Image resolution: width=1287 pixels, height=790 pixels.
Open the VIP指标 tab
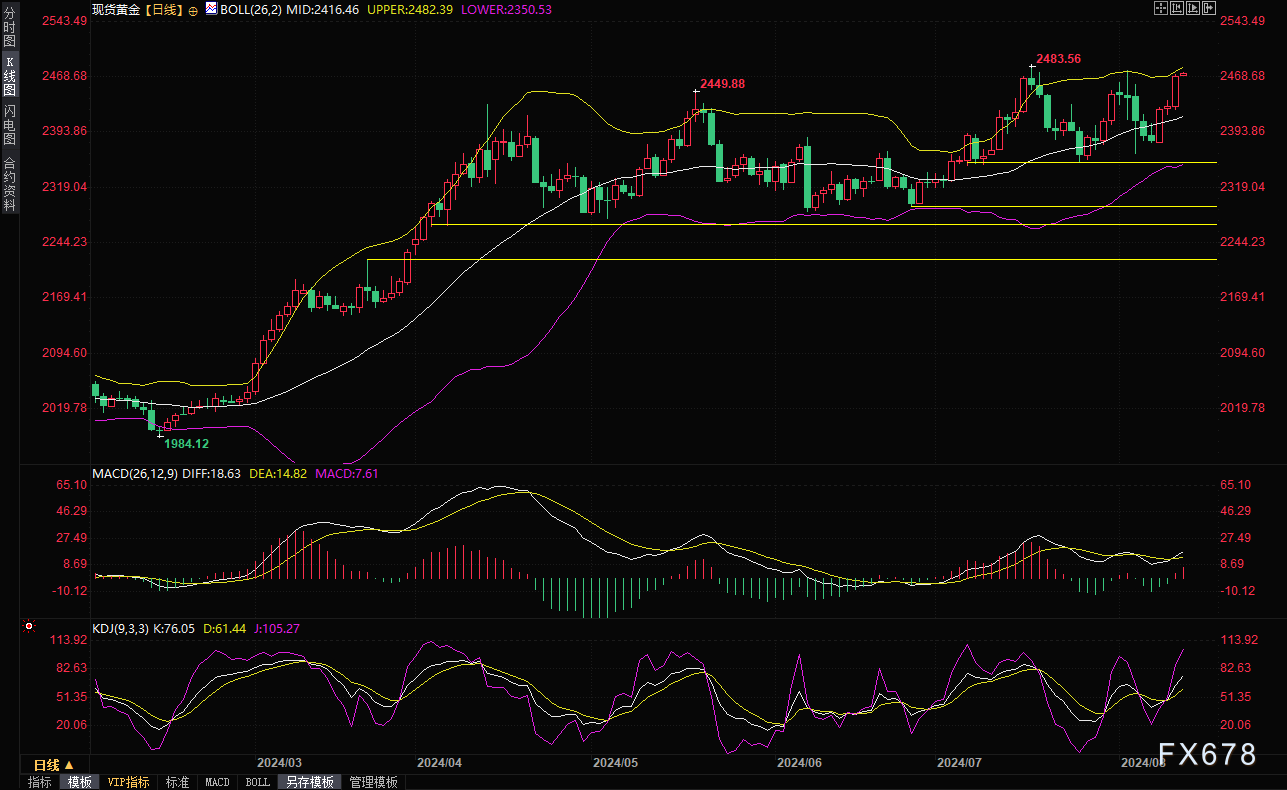(x=128, y=782)
